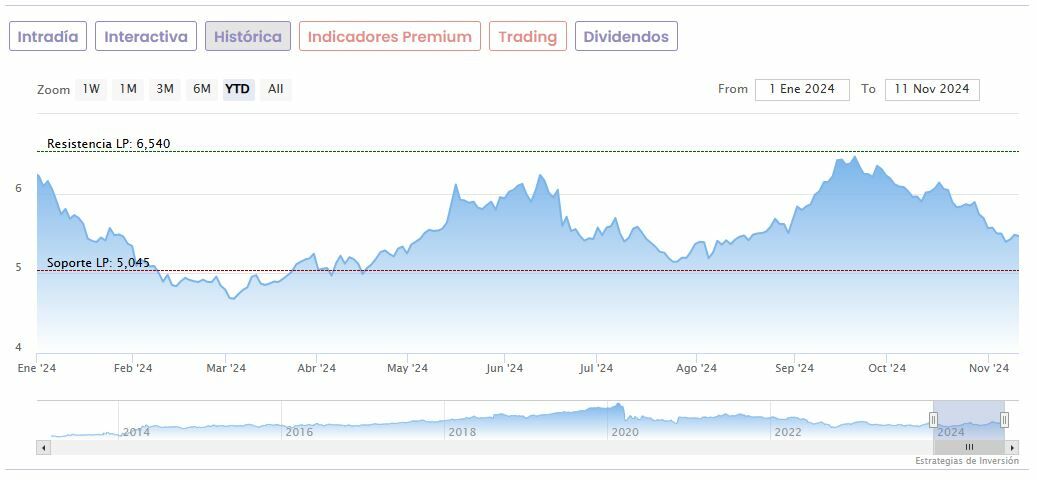The height and width of the screenshot is (480, 1037).
Task: Go to the Trading tab
Action: point(527,37)
